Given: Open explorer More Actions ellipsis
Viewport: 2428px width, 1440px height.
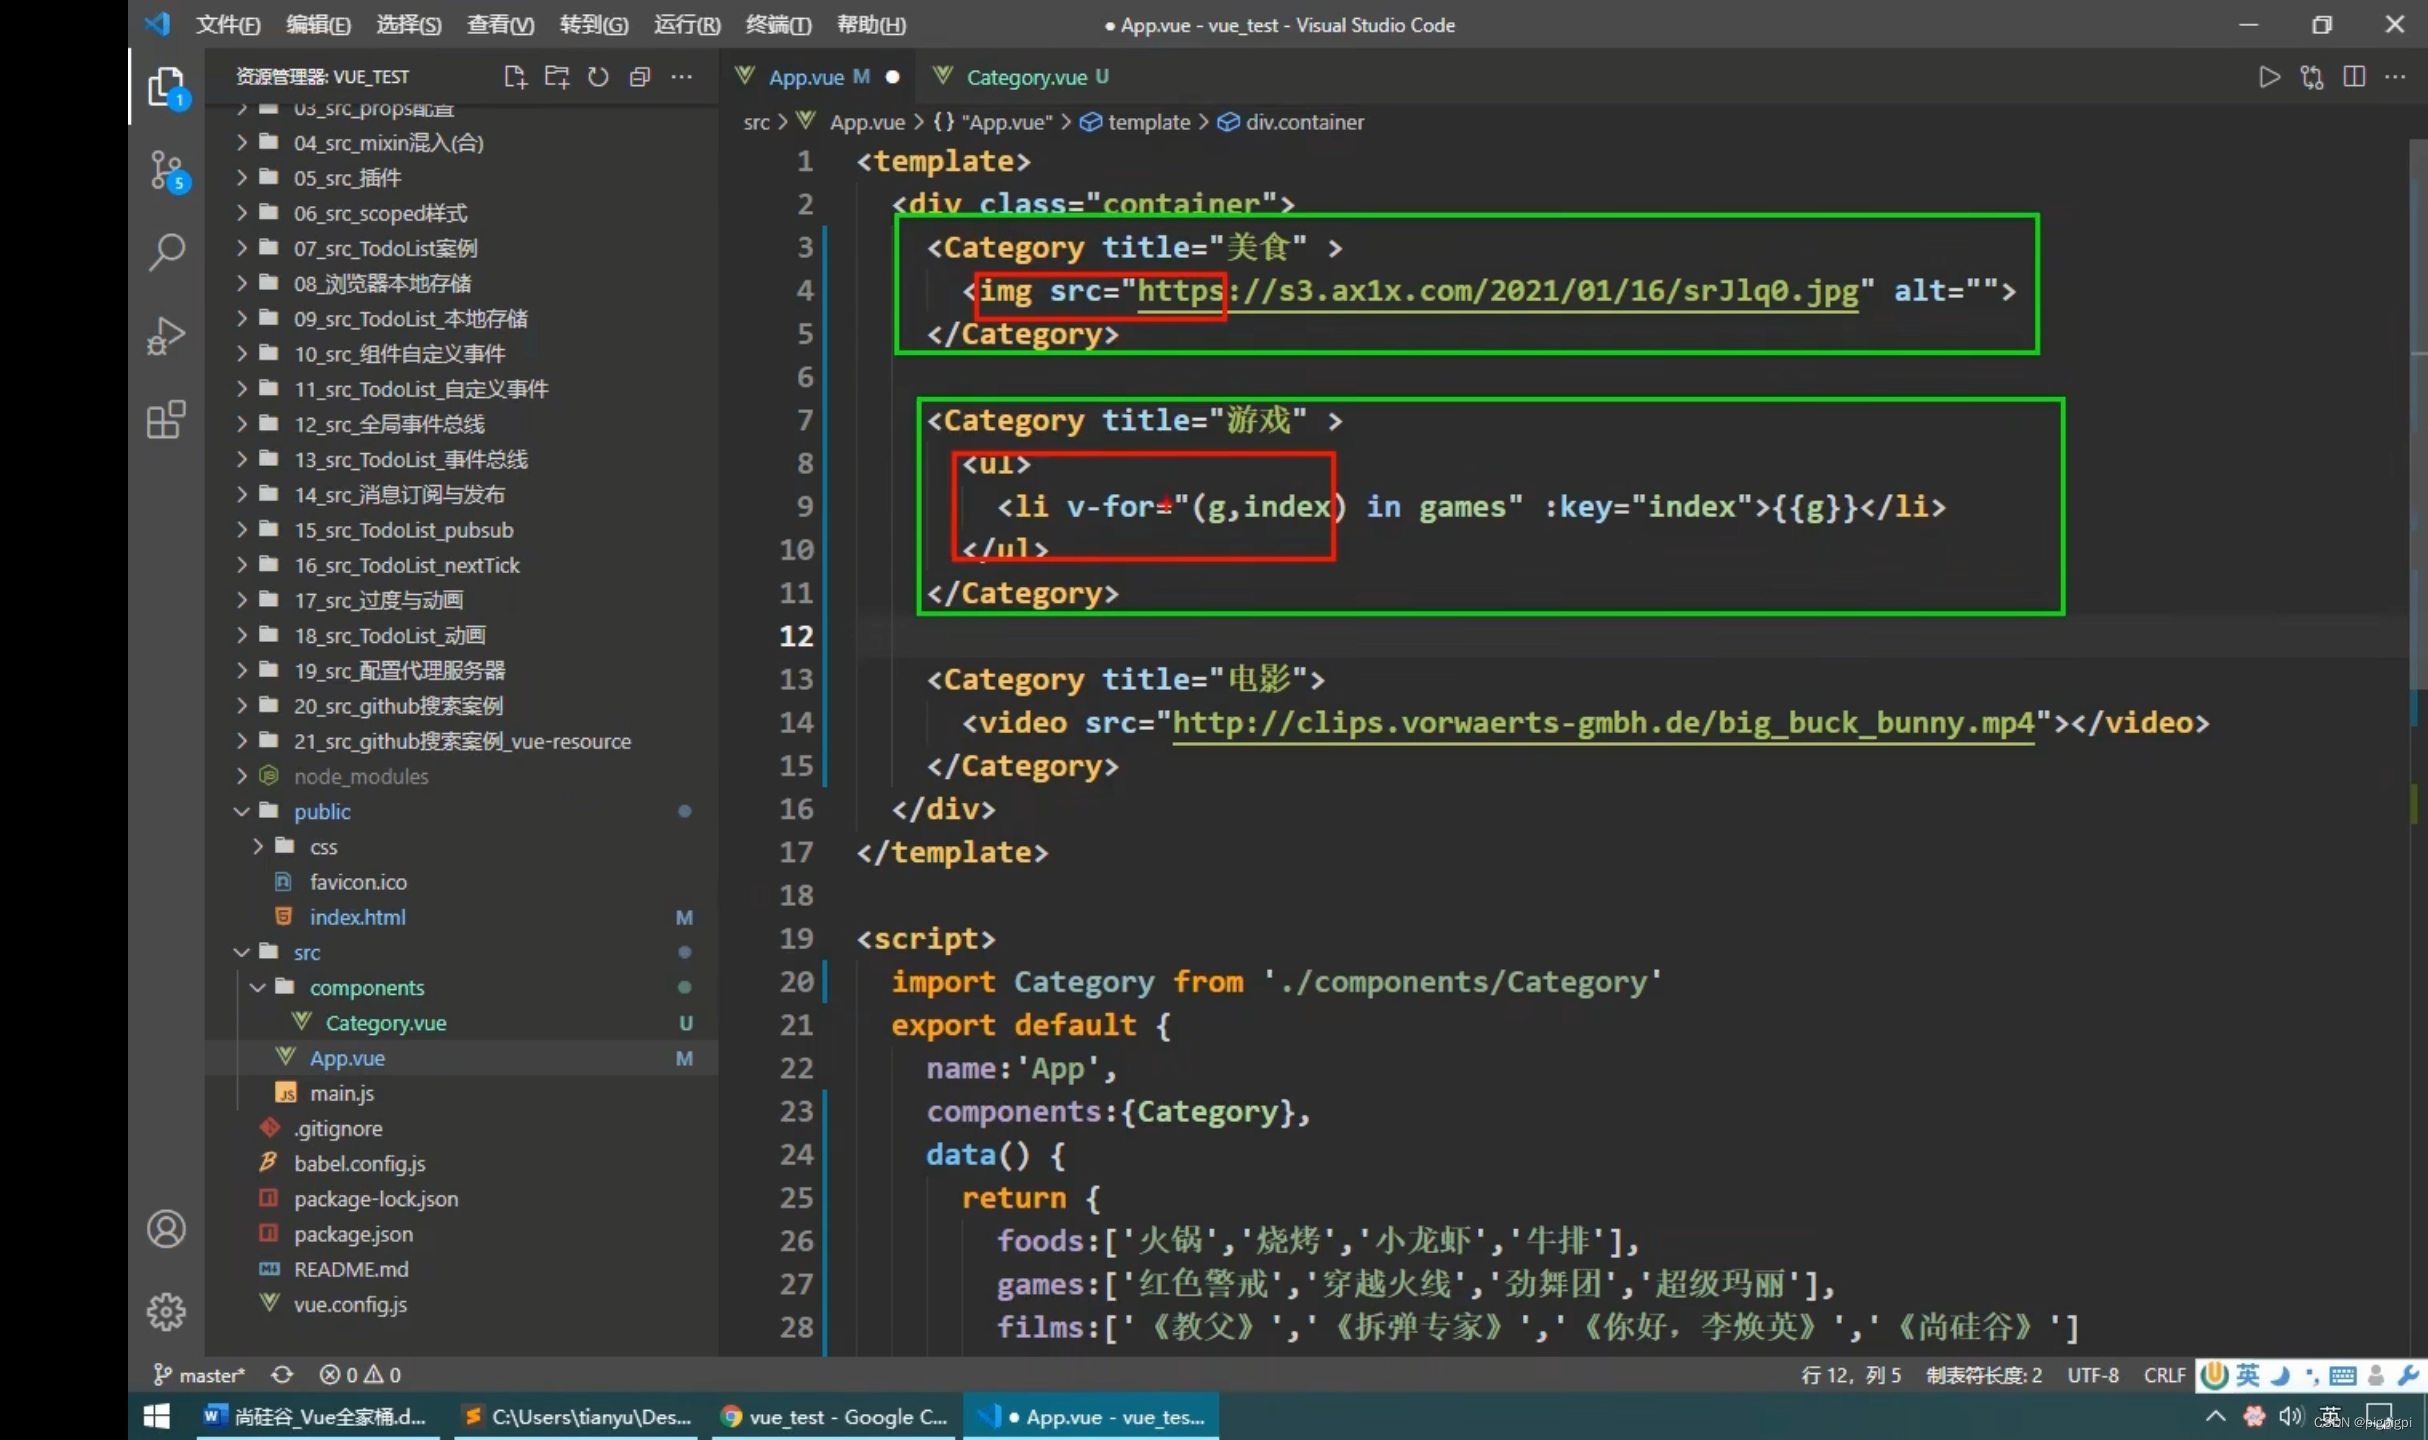Looking at the screenshot, I should coord(682,77).
